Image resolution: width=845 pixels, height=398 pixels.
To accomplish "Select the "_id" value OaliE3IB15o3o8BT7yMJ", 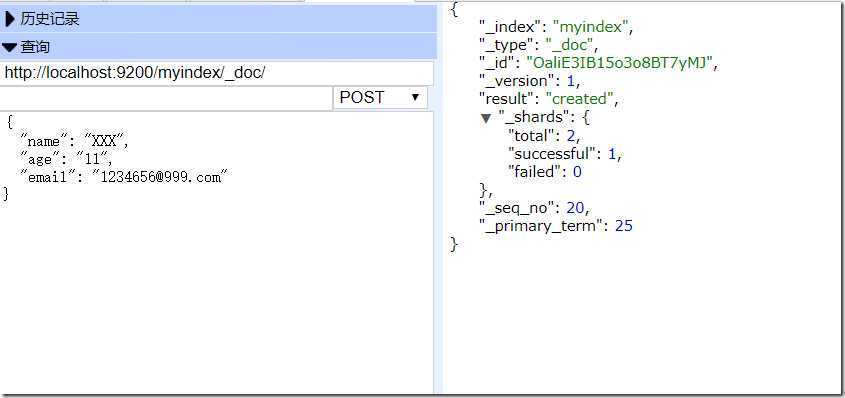I will pyautogui.click(x=619, y=63).
